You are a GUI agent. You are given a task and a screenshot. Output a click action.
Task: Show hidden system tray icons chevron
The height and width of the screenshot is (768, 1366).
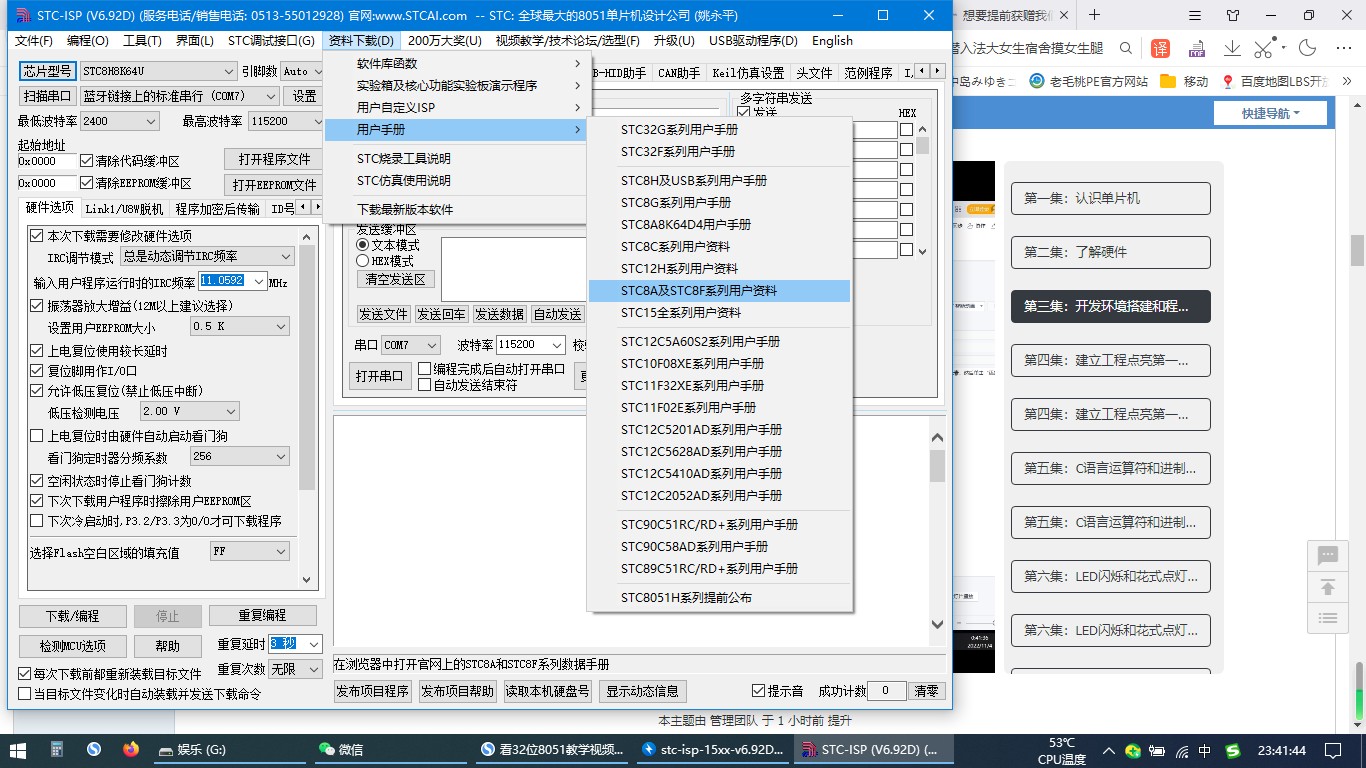click(x=1109, y=750)
